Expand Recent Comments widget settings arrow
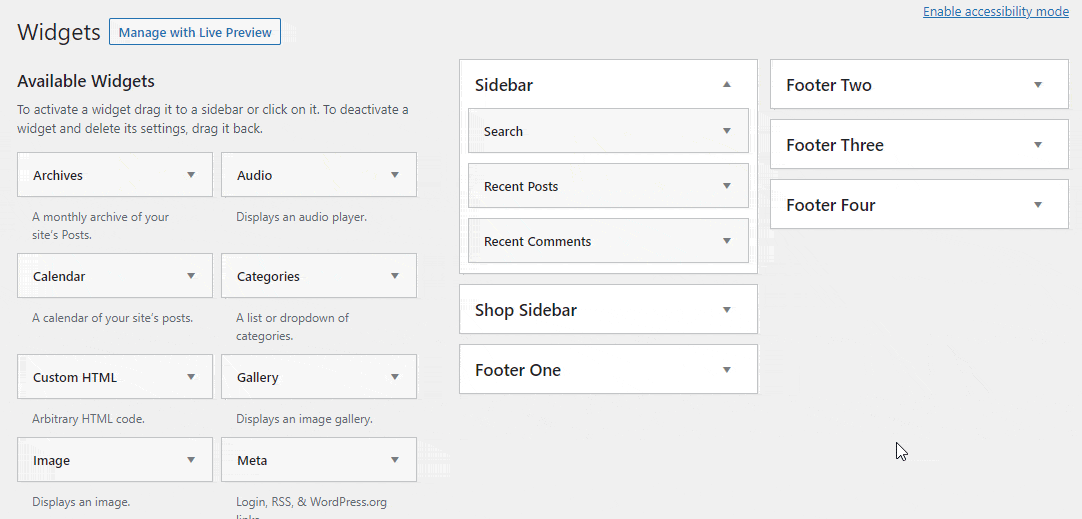 pyautogui.click(x=727, y=241)
